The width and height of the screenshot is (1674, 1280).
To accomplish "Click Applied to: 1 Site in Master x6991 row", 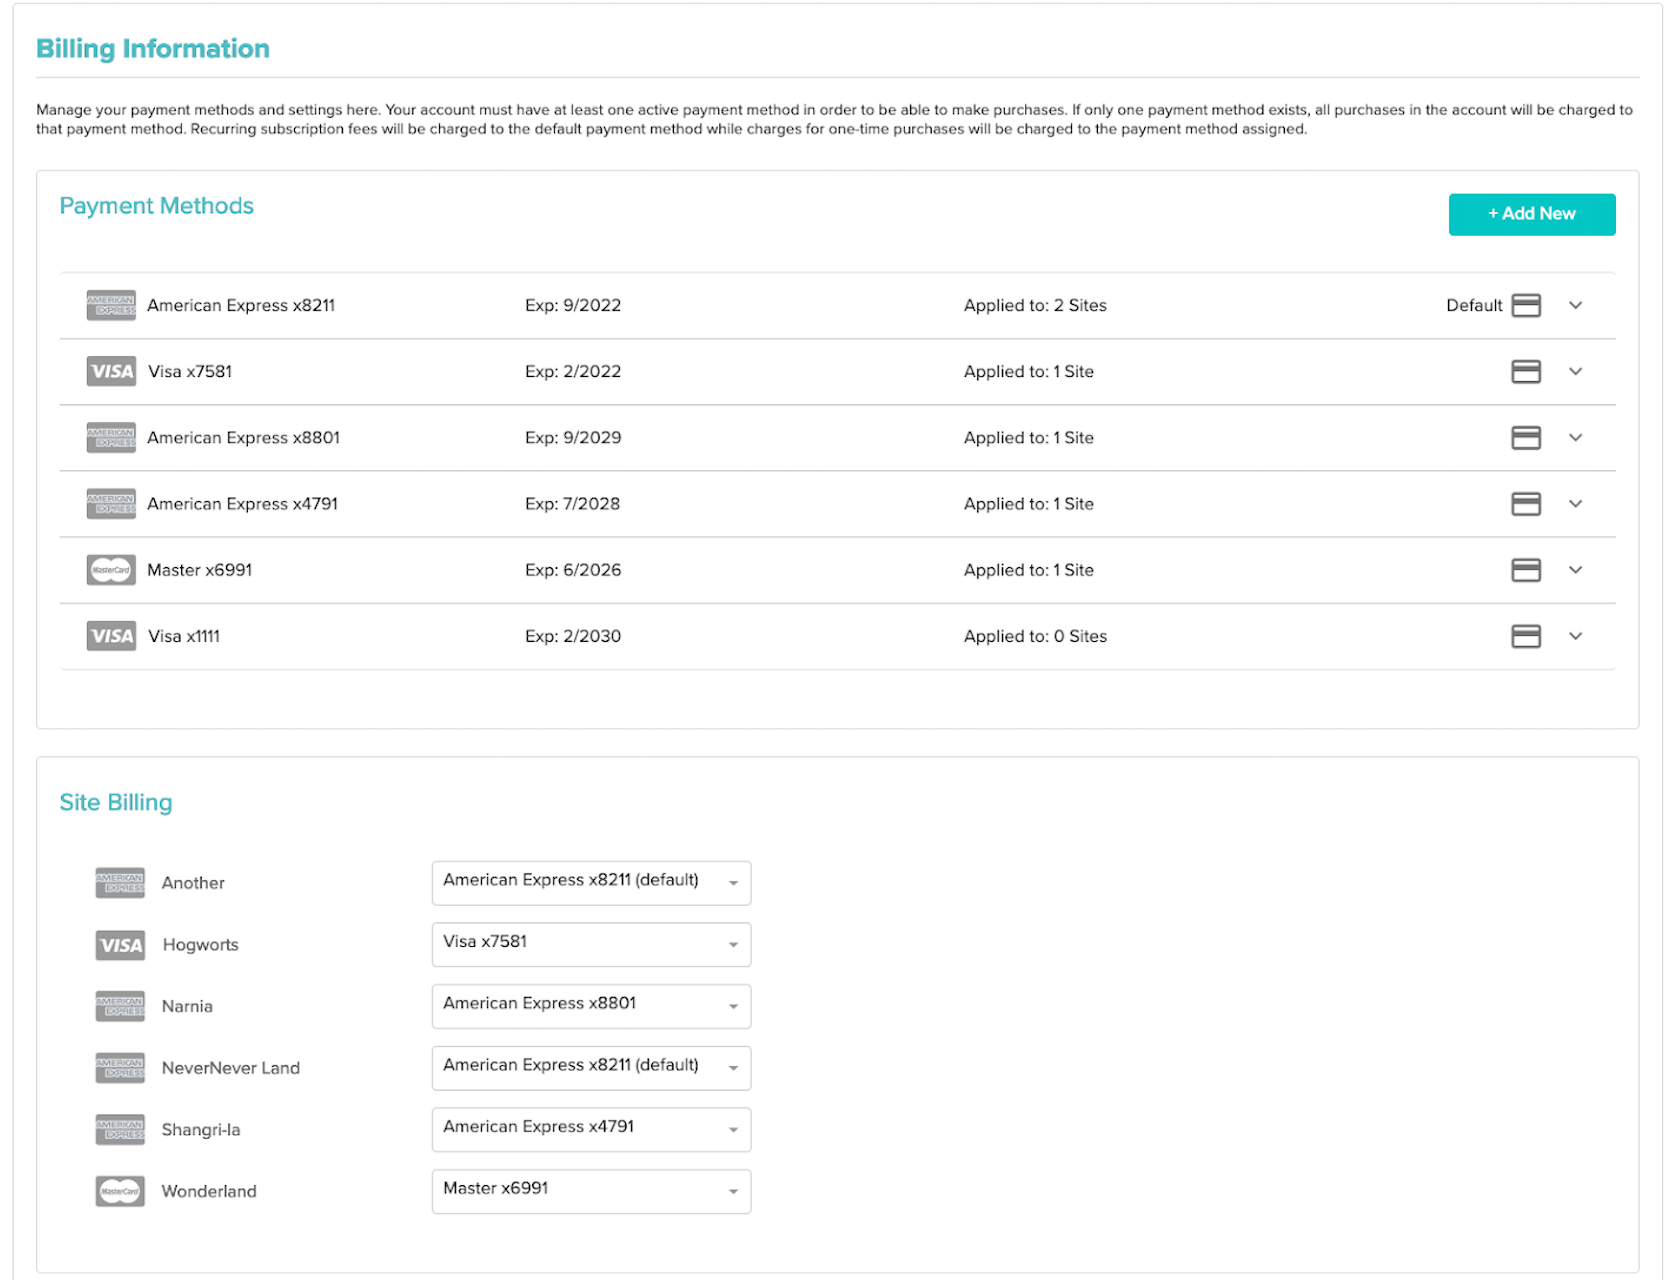I will point(1029,570).
